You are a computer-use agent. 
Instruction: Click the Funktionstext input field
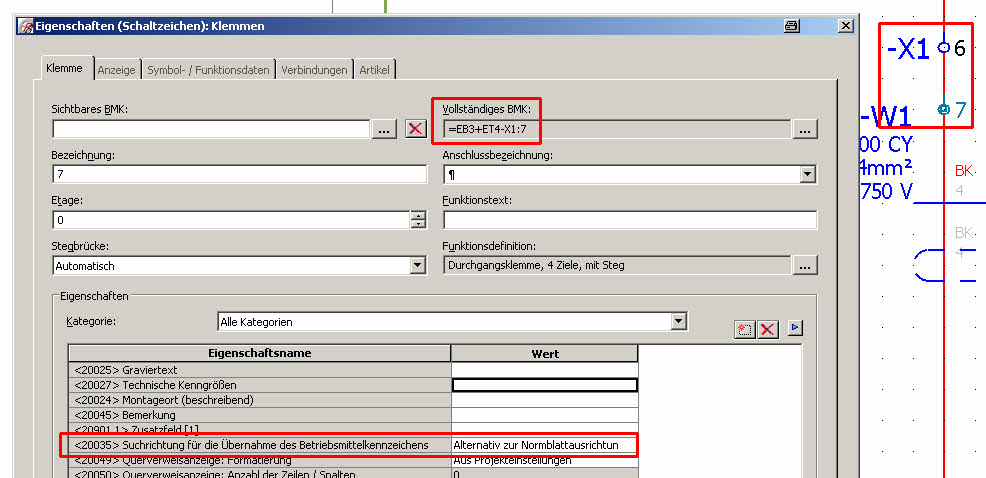click(x=630, y=220)
